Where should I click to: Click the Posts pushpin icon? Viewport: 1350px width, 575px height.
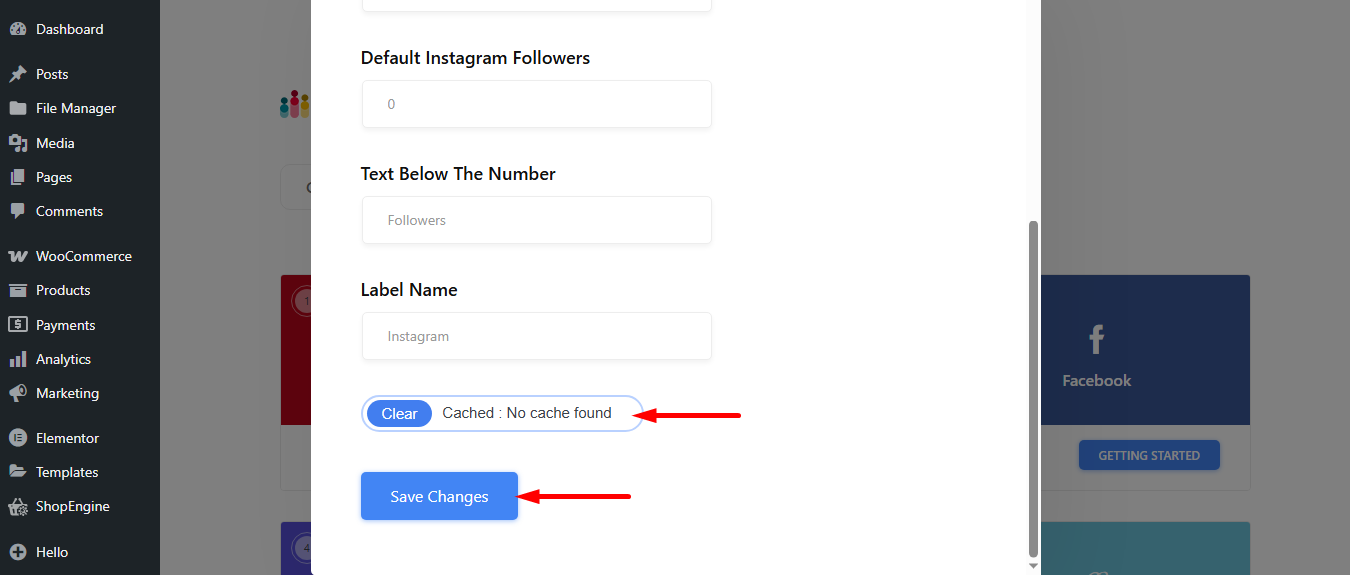(18, 74)
